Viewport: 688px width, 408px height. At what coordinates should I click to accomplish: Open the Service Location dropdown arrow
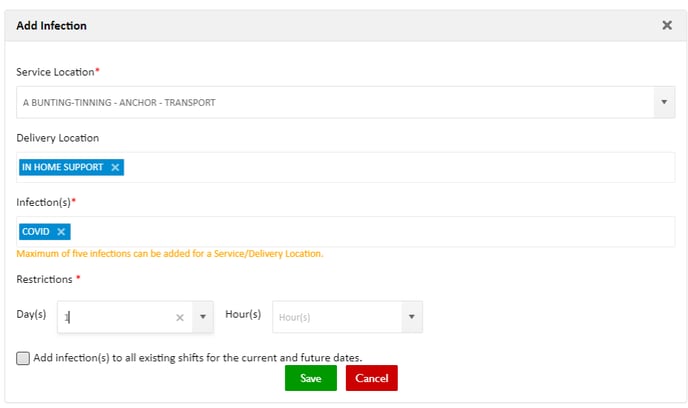(664, 102)
